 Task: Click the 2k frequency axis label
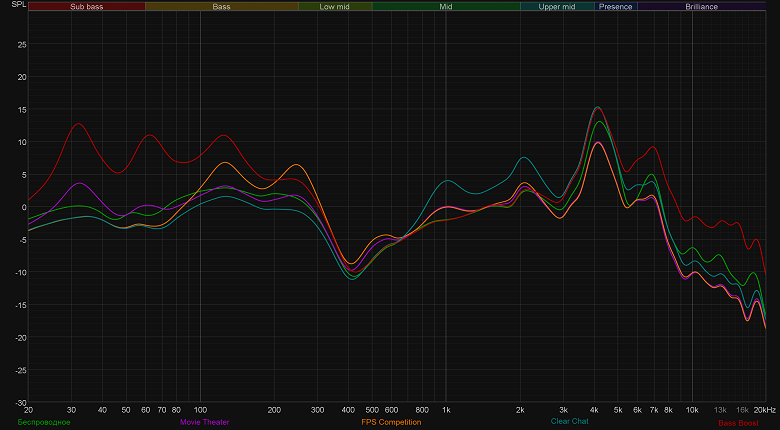click(x=520, y=410)
